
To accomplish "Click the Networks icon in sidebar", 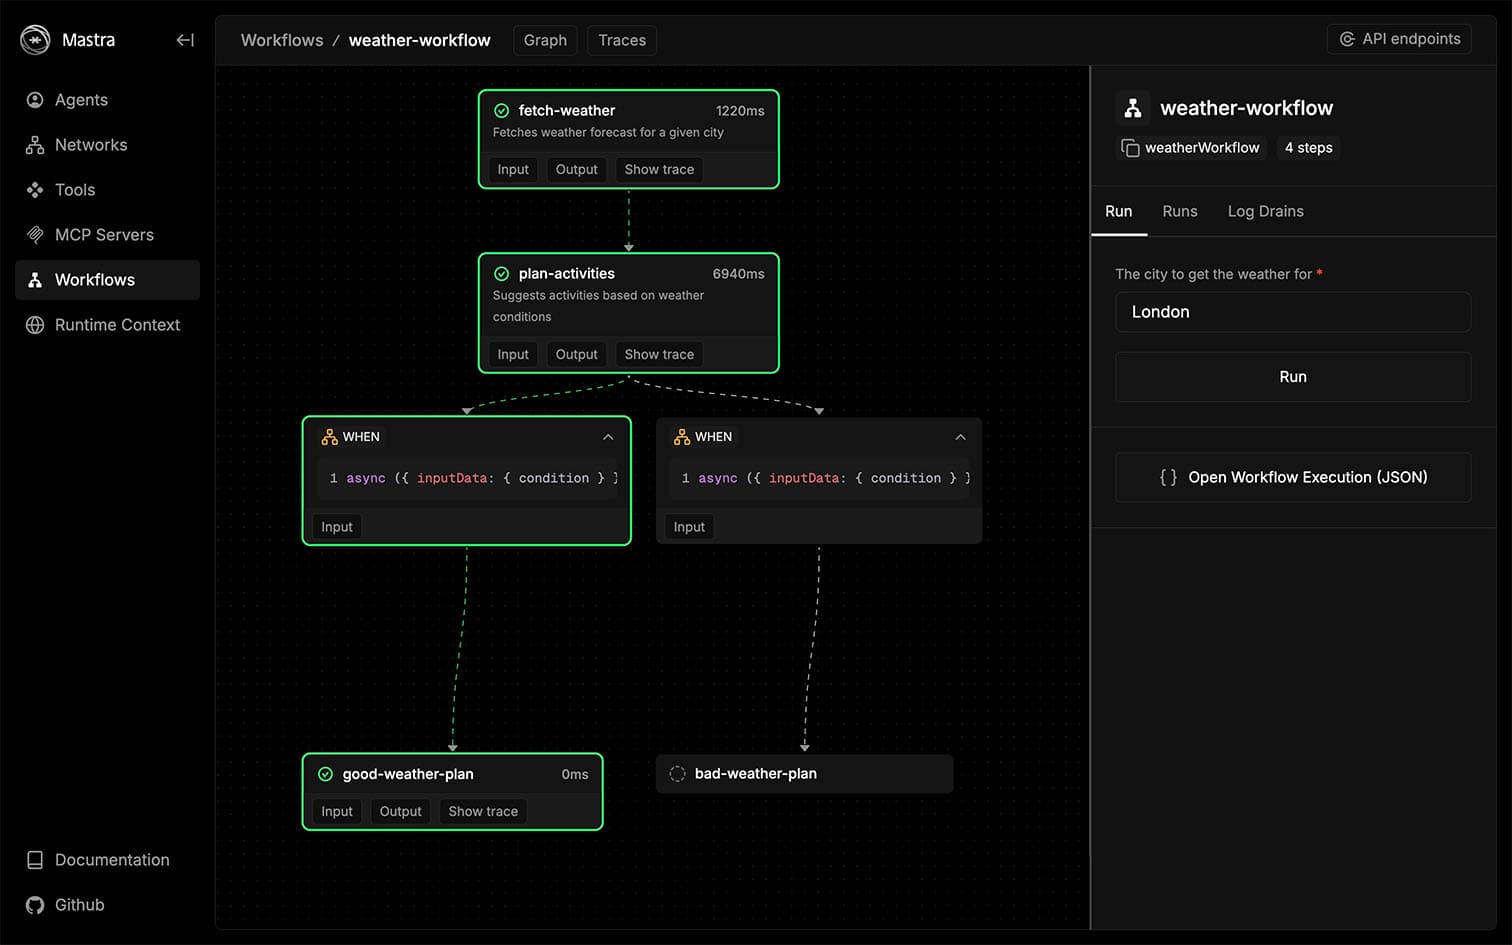I will [x=35, y=145].
